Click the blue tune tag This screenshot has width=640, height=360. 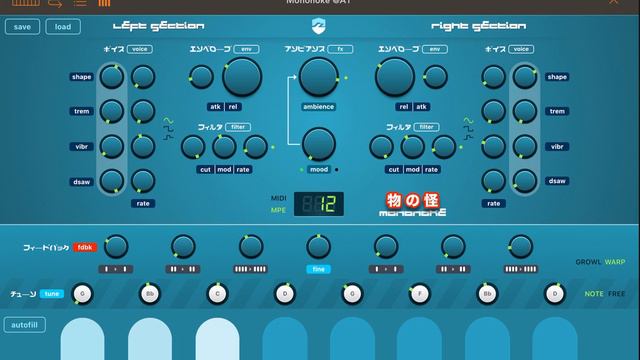(52, 294)
